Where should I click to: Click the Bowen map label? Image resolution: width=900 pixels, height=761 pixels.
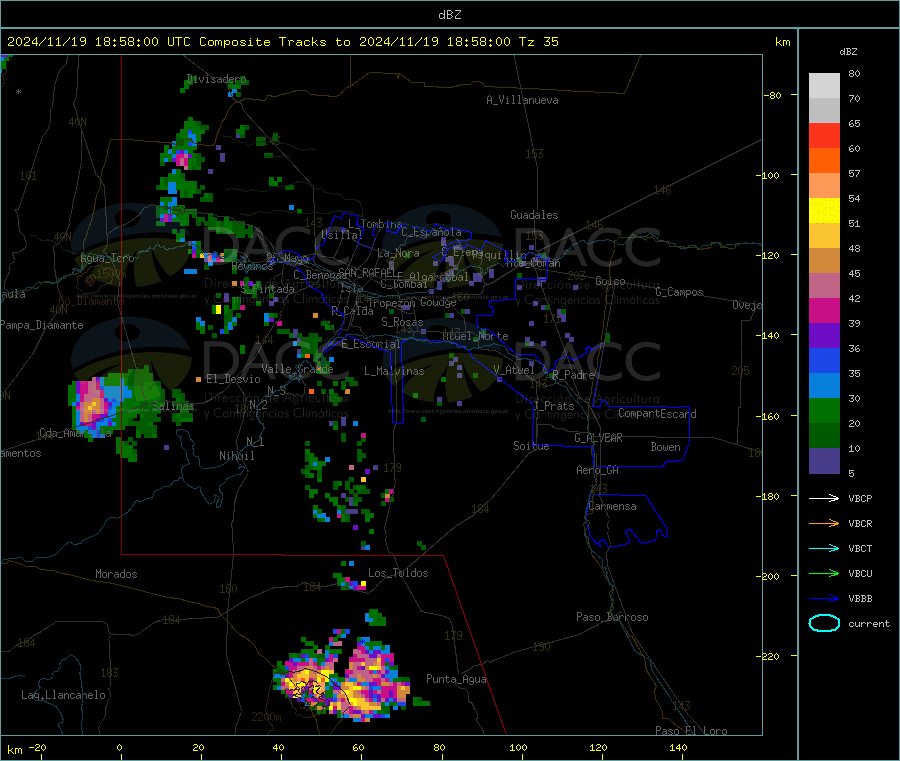[665, 446]
